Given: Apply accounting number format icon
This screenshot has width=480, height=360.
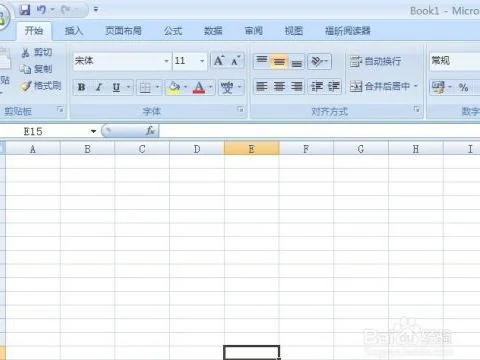Looking at the screenshot, I should tap(438, 87).
